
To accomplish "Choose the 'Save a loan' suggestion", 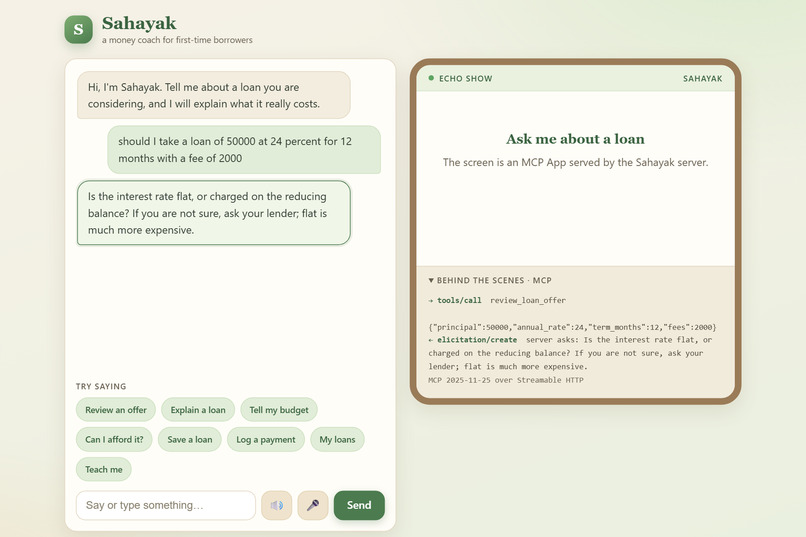I will [x=190, y=439].
